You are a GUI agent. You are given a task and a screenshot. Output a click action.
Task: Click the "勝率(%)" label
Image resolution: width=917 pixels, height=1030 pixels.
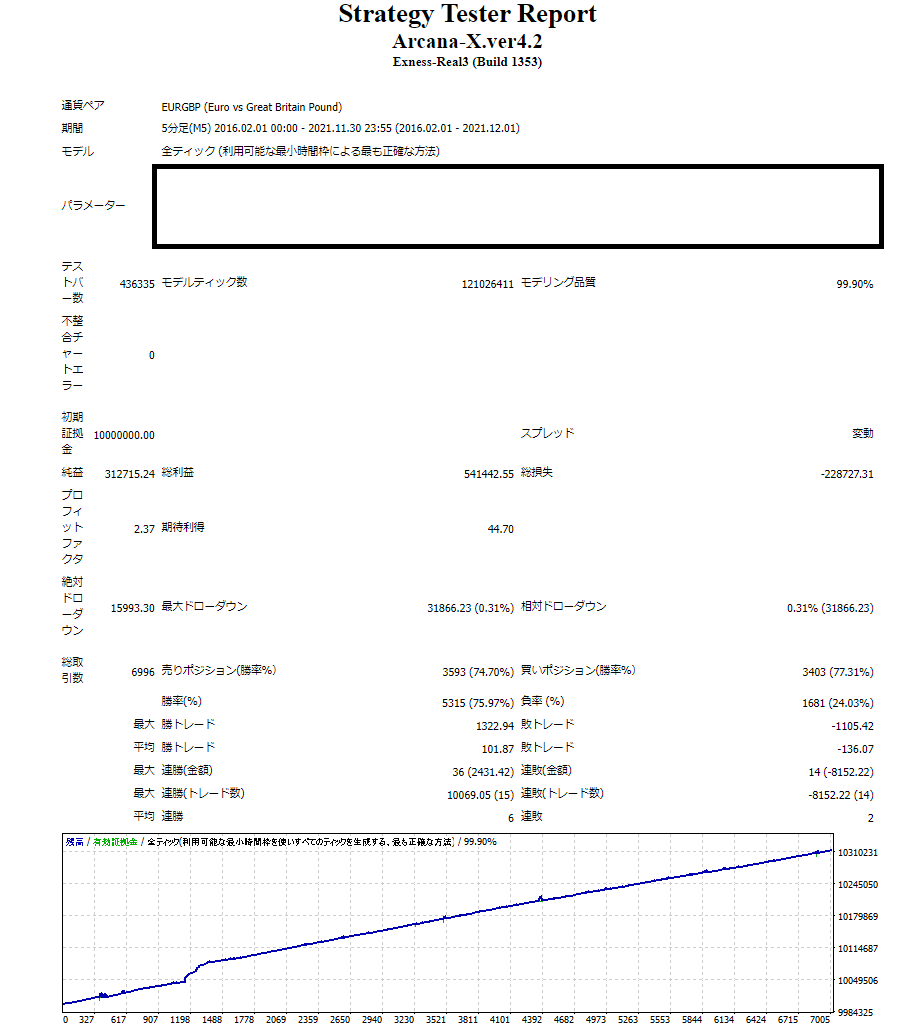point(181,701)
